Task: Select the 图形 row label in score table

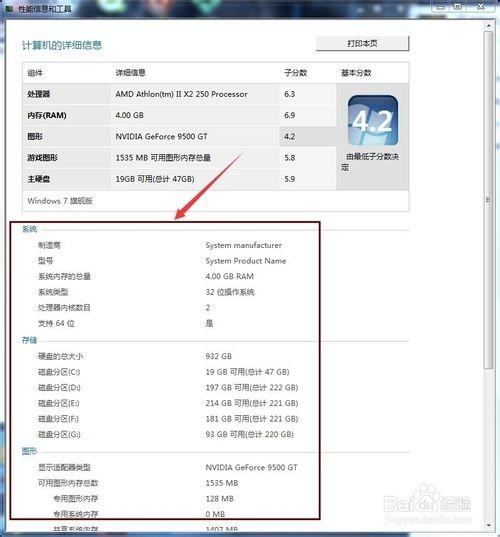Action: point(35,136)
